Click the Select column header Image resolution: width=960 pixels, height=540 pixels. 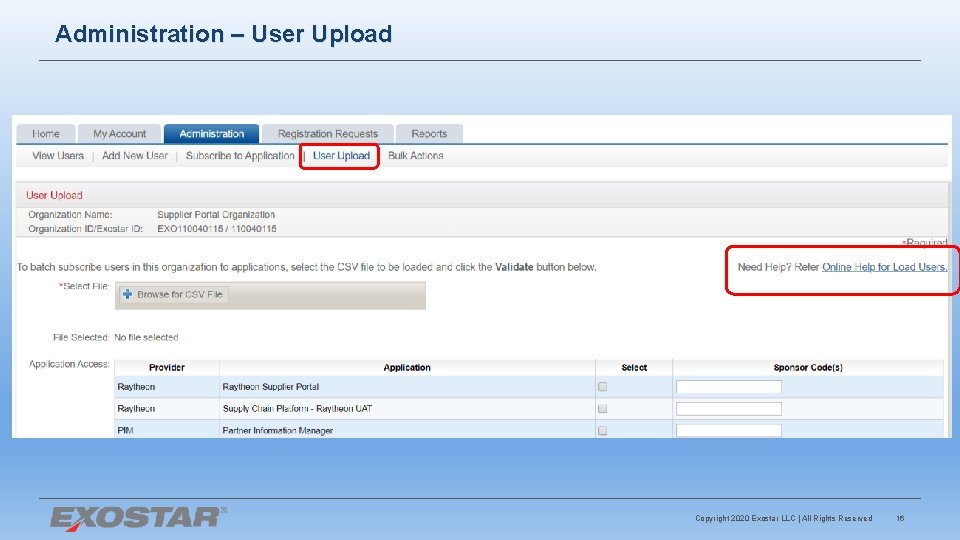point(634,367)
